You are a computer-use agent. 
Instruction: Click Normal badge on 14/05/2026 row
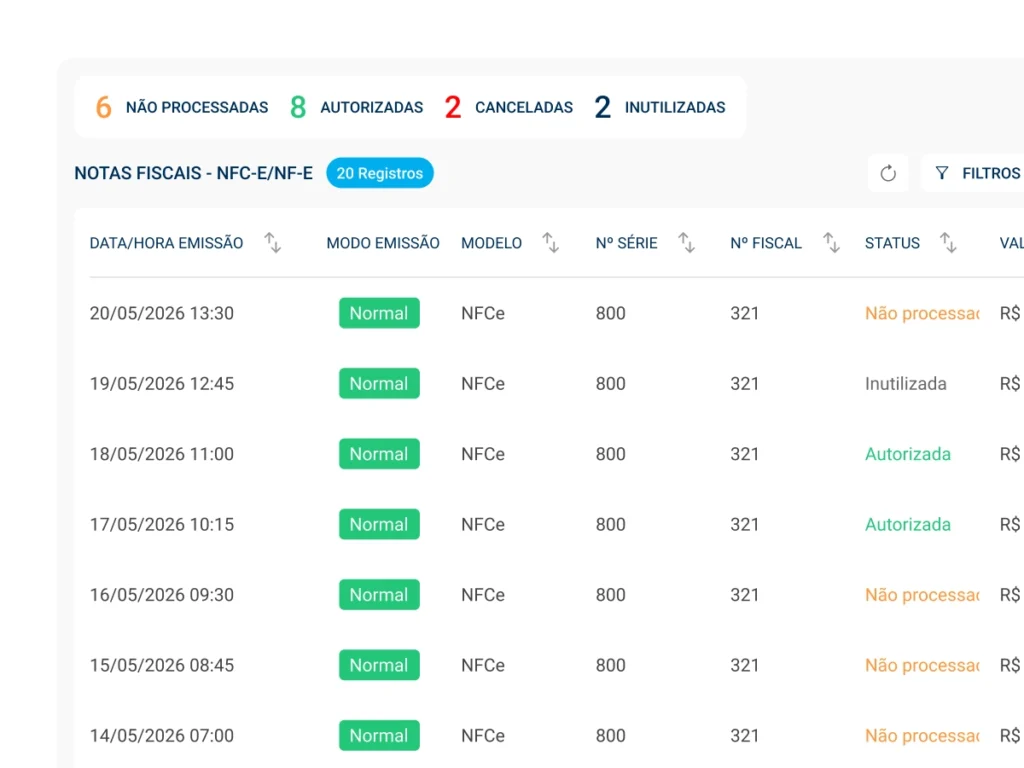point(379,736)
